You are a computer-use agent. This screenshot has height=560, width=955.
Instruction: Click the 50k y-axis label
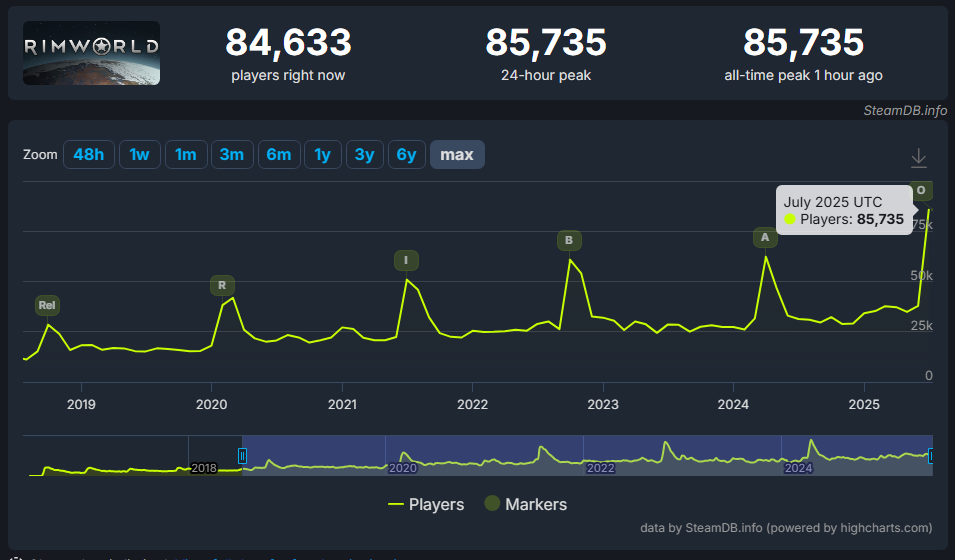[x=922, y=275]
